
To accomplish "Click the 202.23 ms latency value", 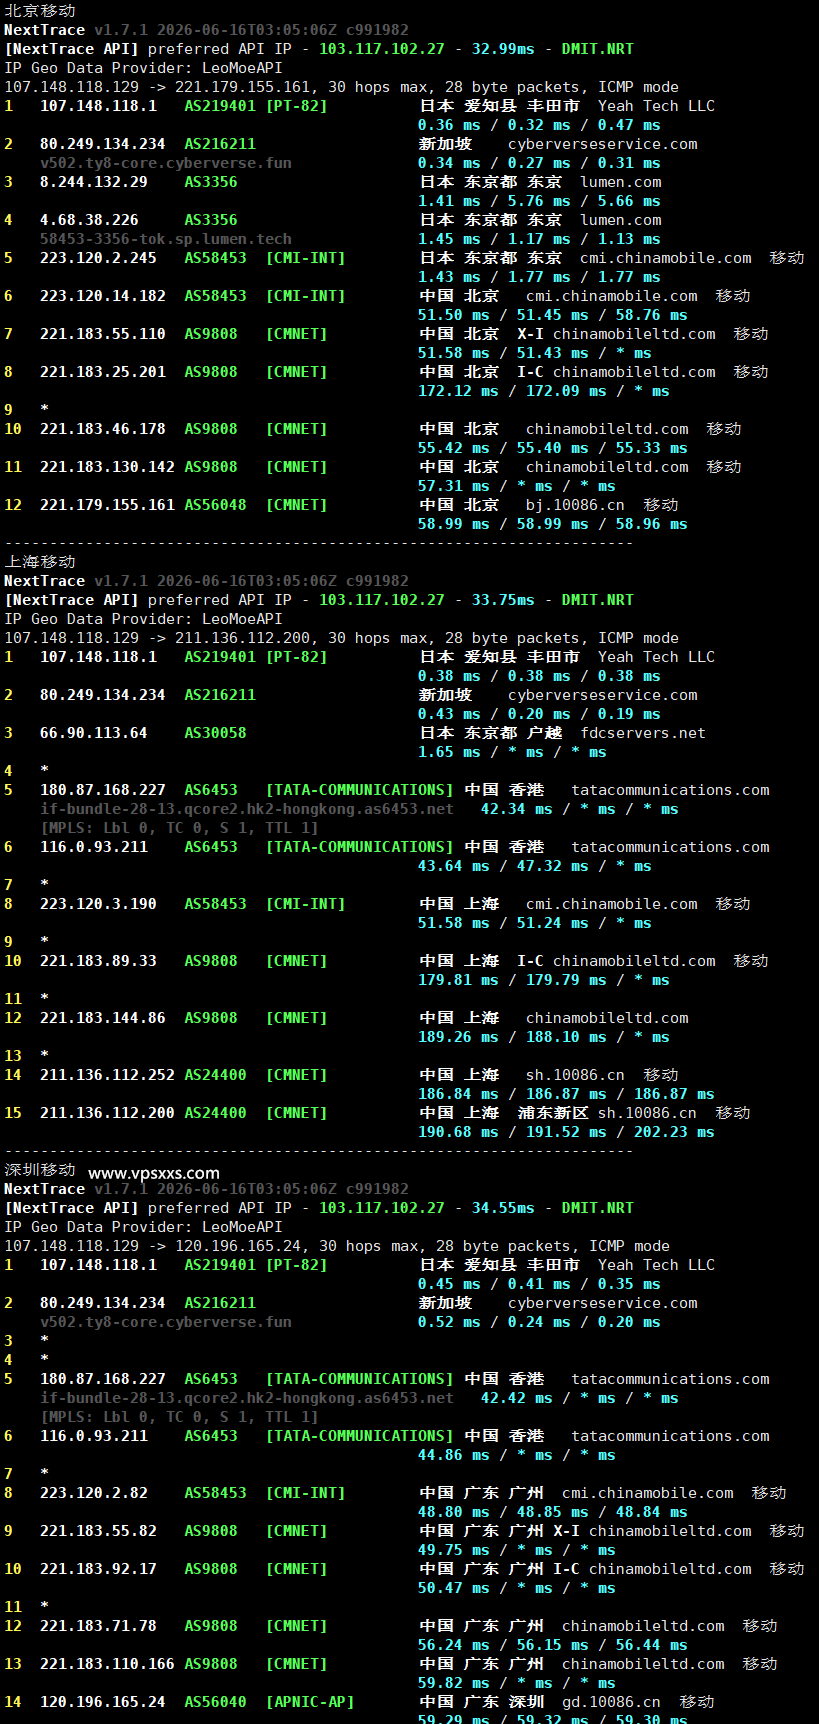I will pyautogui.click(x=674, y=1132).
